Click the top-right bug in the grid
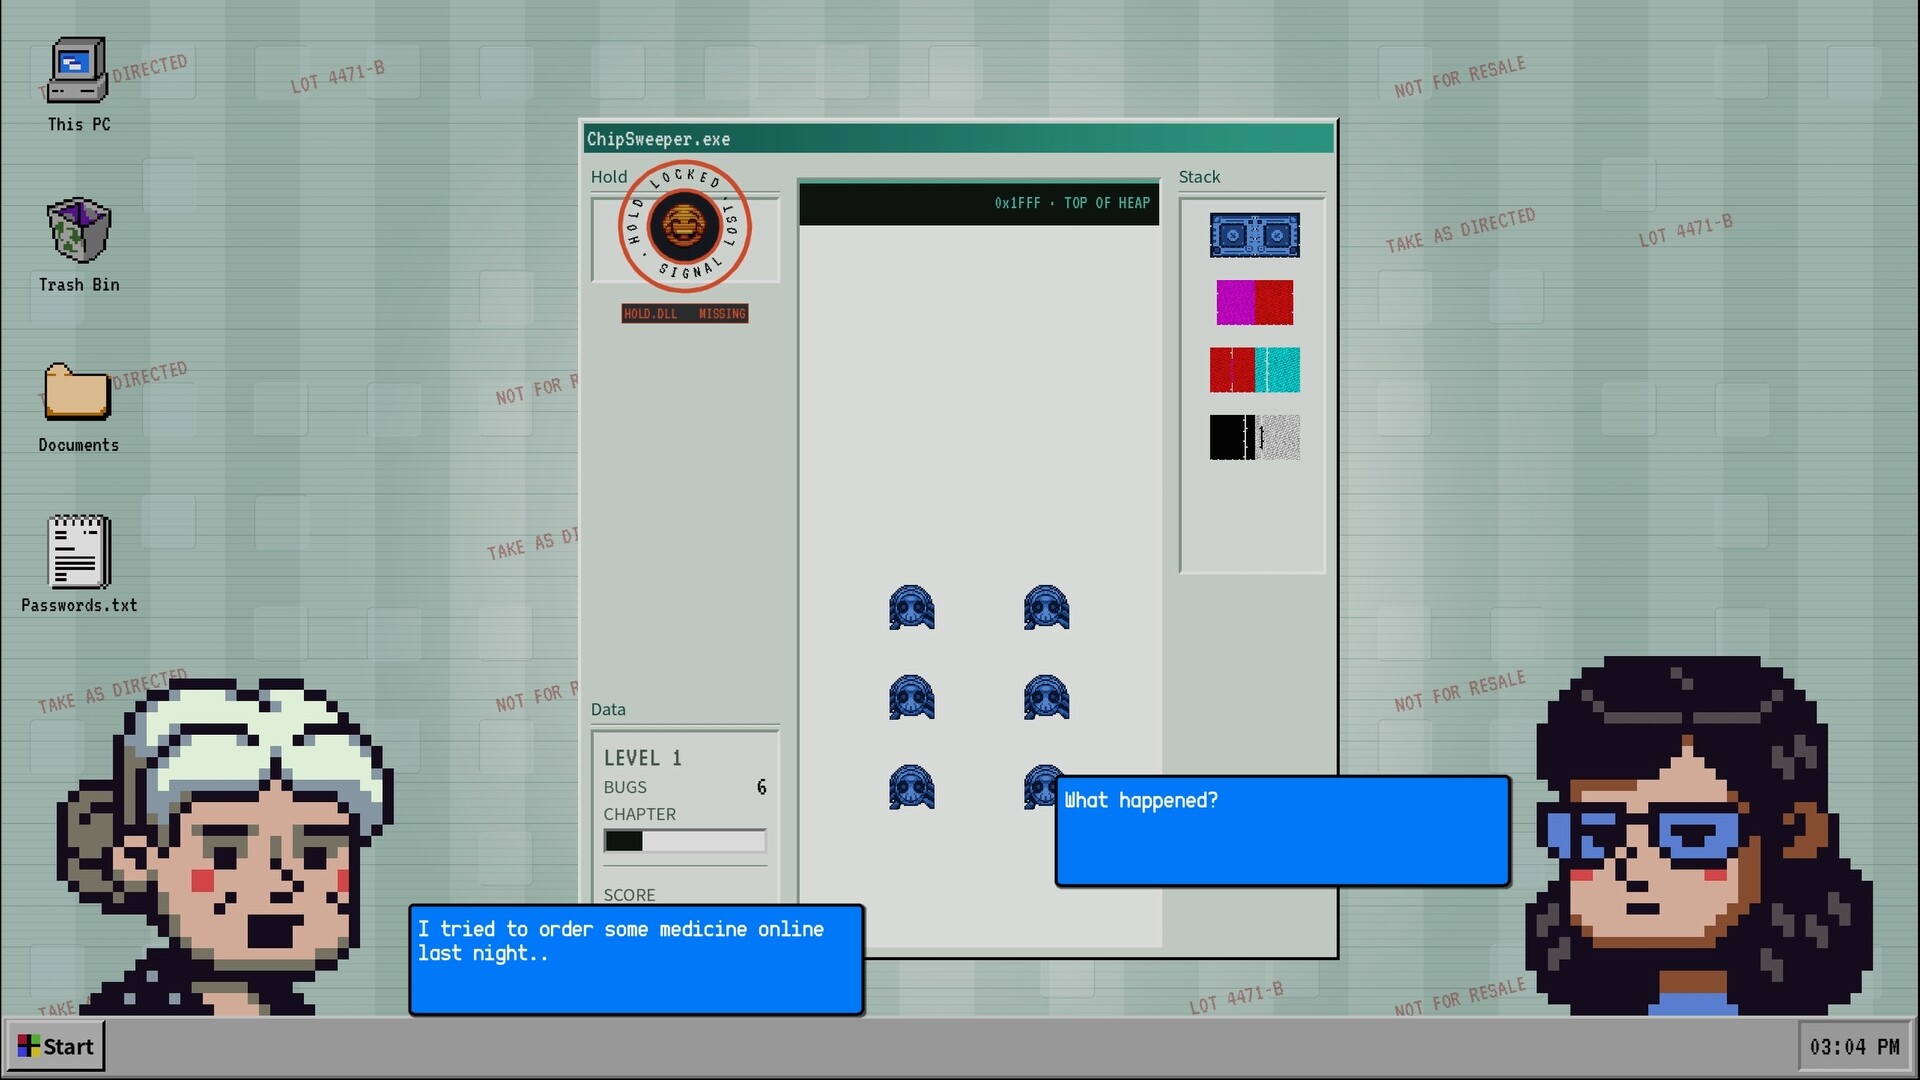The image size is (1920, 1080). (1046, 608)
